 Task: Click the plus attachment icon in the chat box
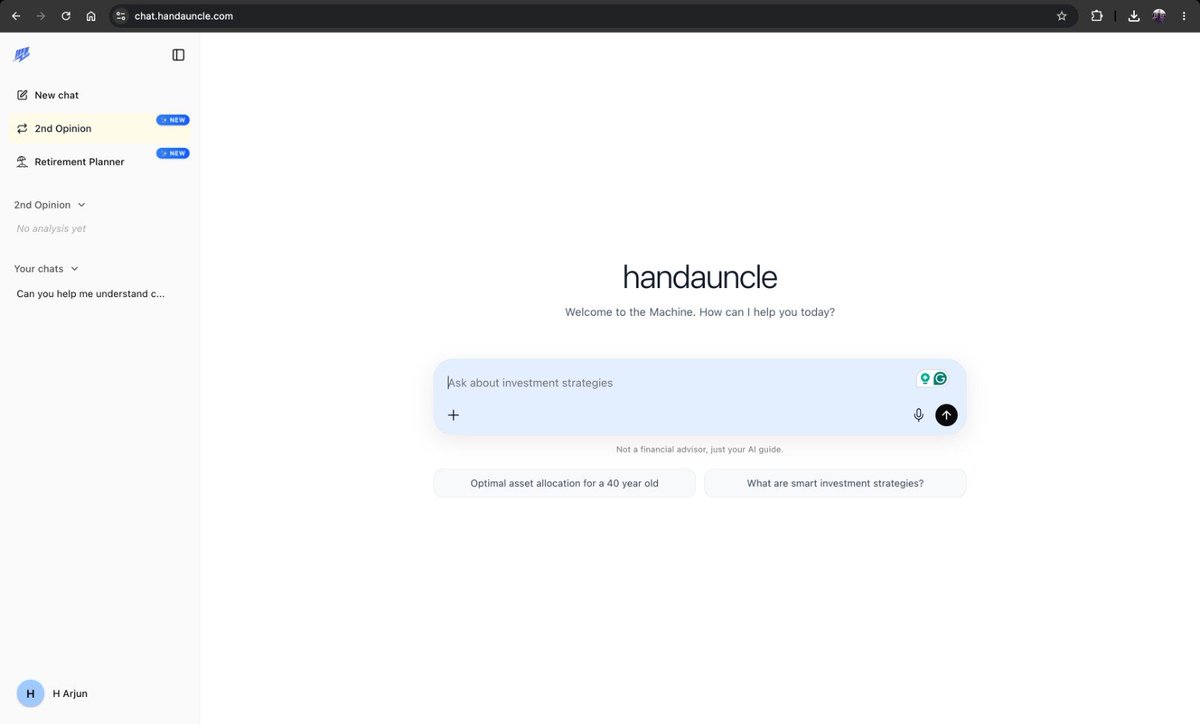point(453,415)
